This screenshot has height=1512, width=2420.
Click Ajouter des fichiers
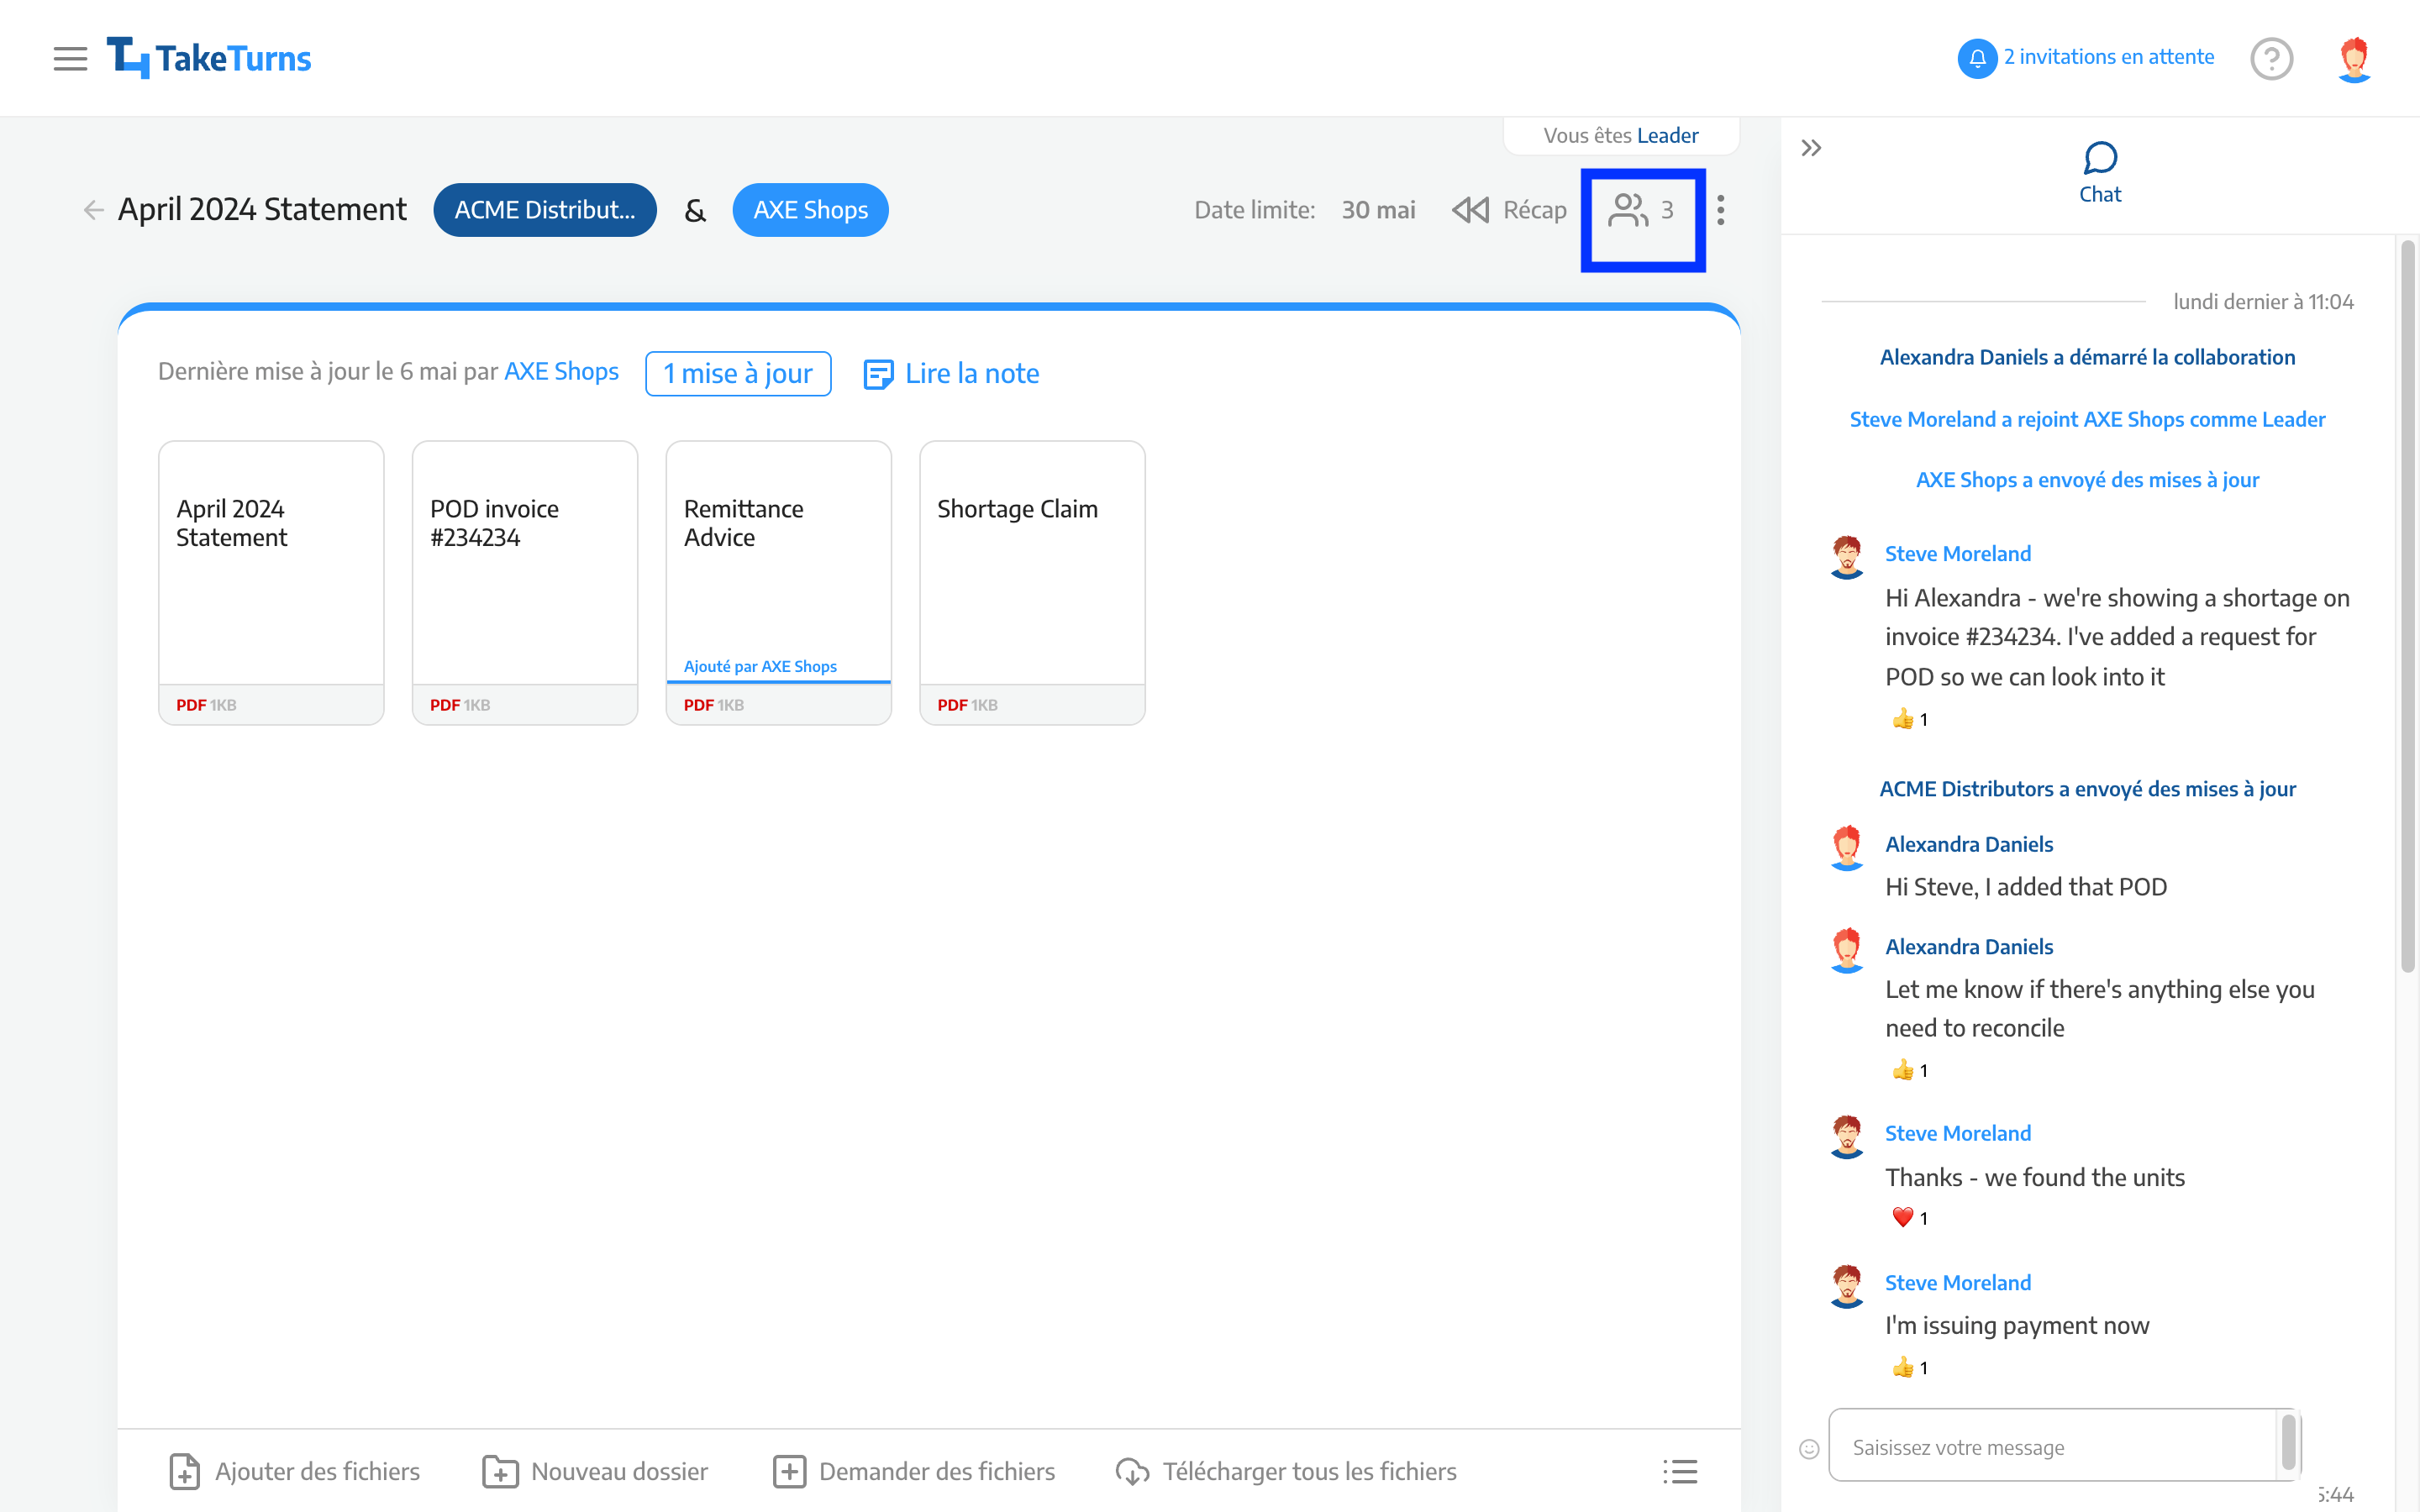294,1471
